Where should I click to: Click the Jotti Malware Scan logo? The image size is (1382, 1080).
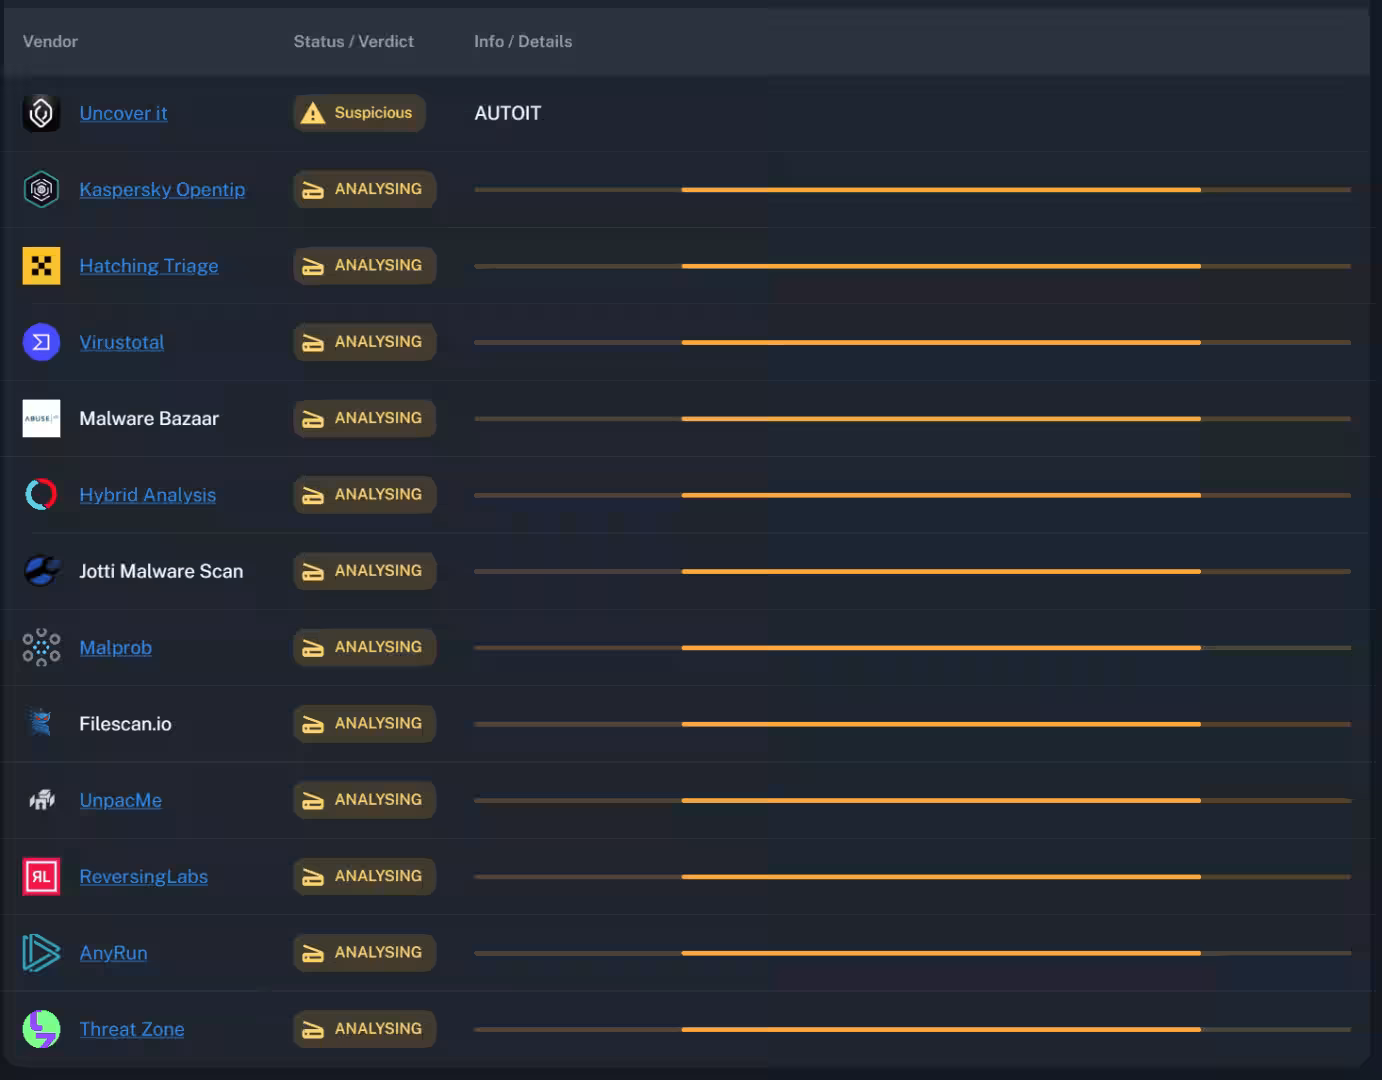pos(41,571)
